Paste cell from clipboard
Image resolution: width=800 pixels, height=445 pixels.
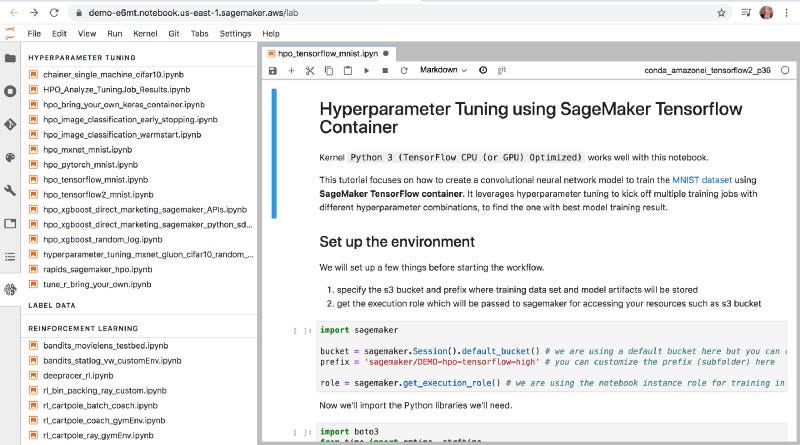[x=347, y=70]
